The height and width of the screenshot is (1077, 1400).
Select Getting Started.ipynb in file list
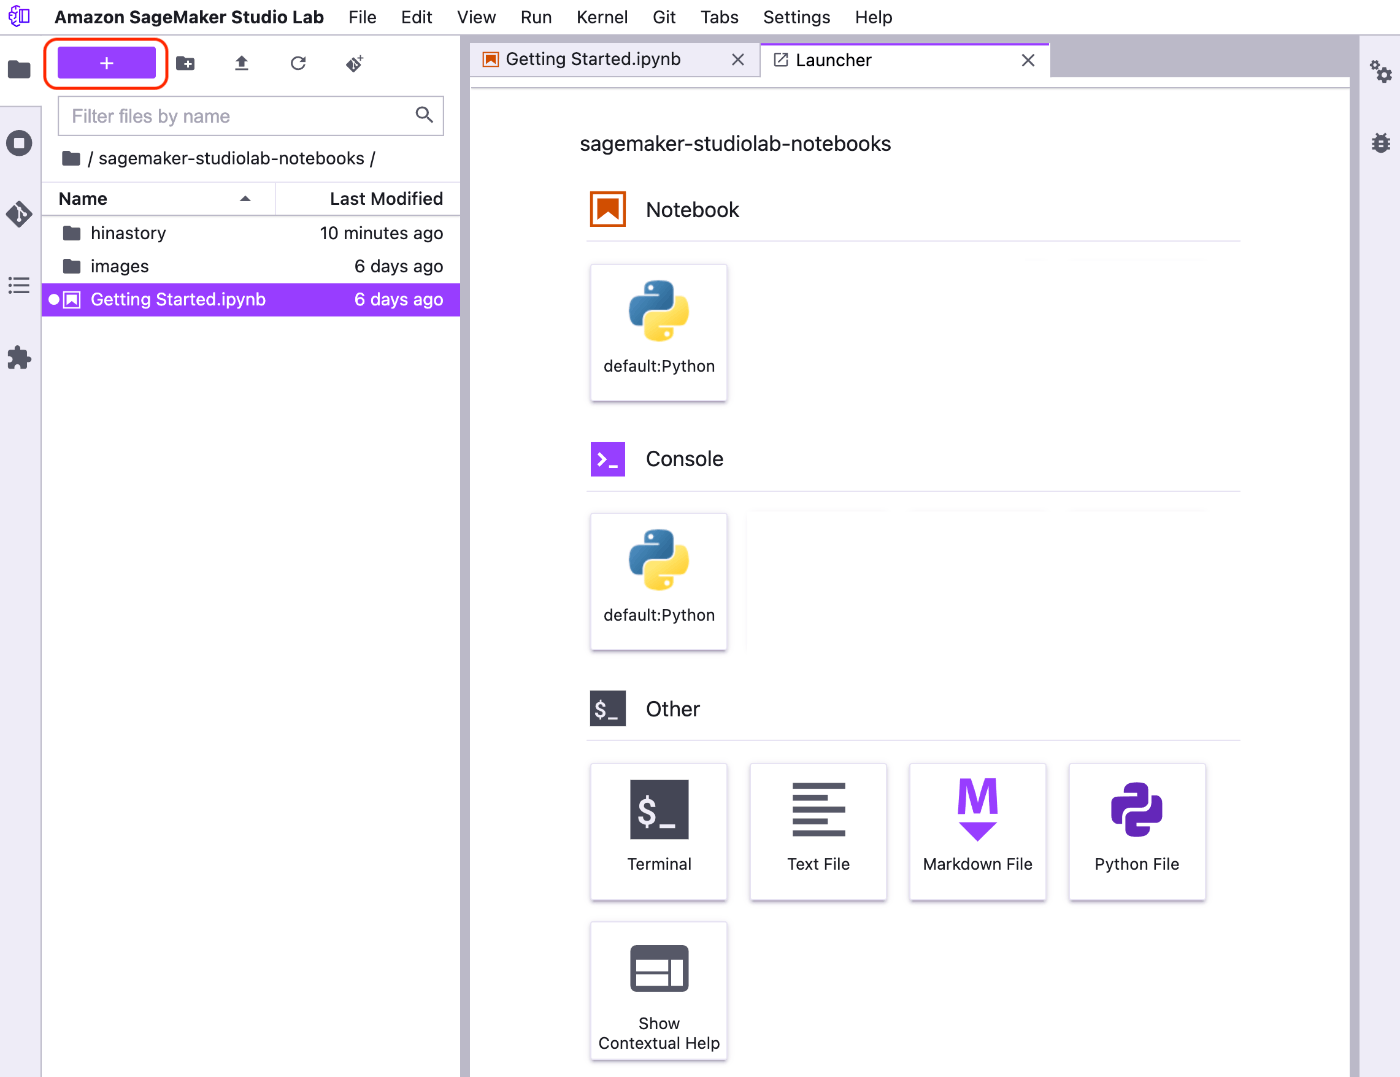pyautogui.click(x=251, y=300)
